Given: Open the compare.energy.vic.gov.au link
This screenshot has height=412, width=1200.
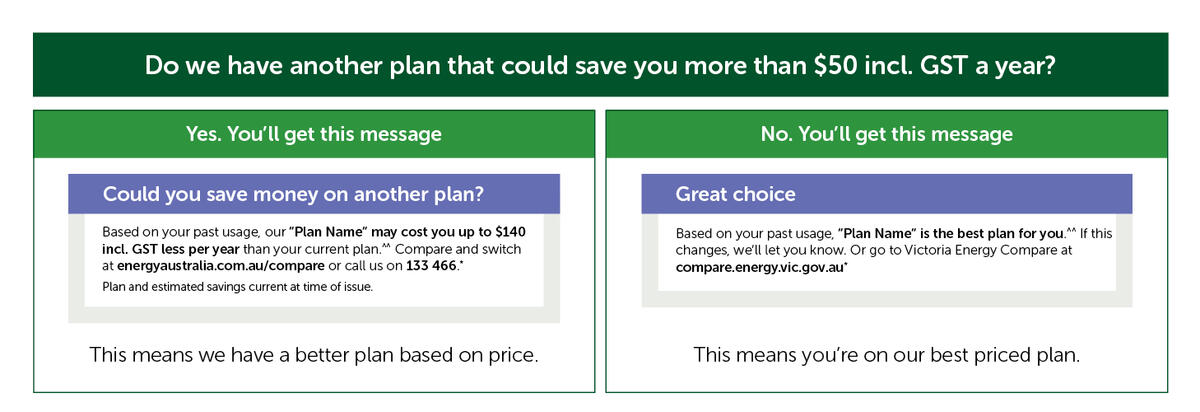Looking at the screenshot, I should point(759,267).
